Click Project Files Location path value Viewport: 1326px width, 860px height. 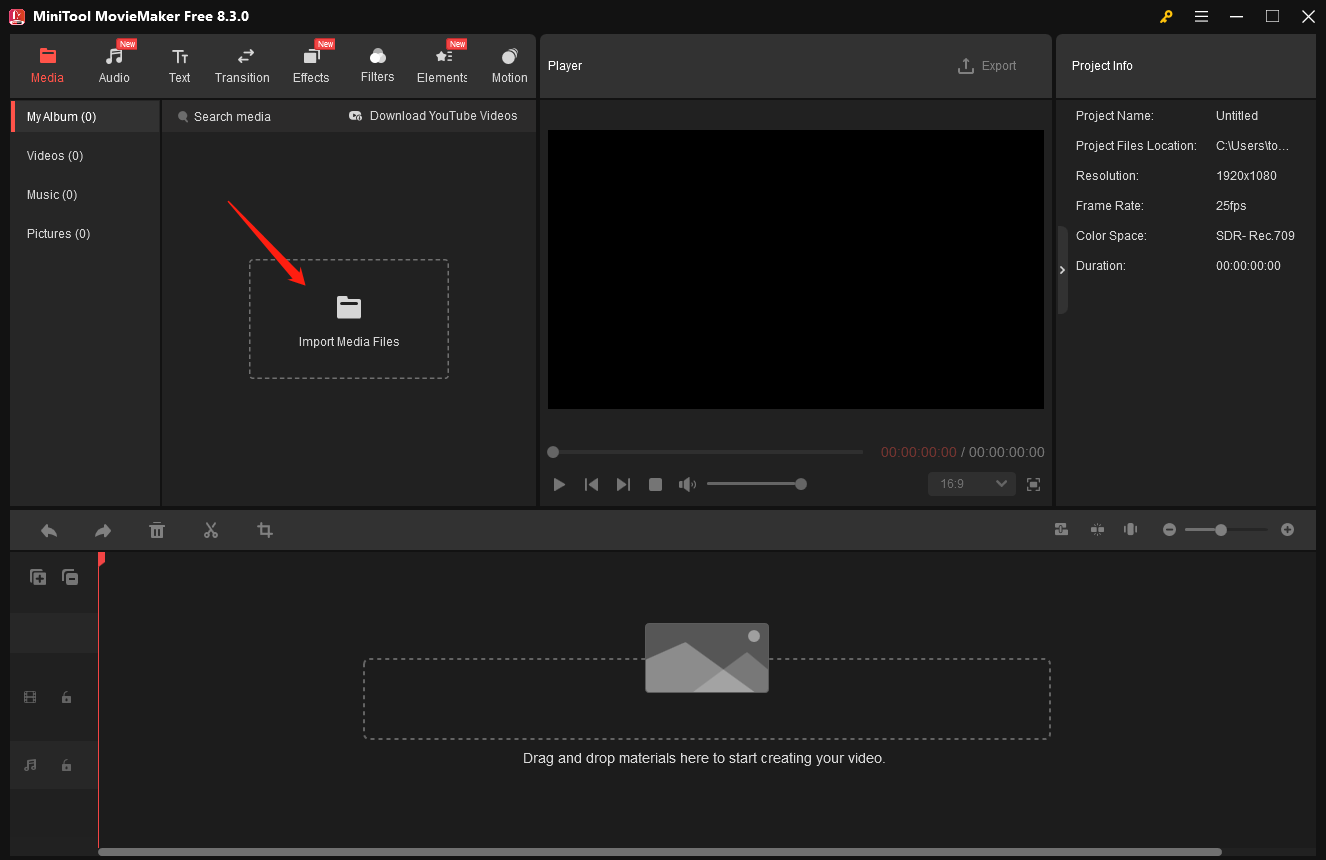1252,146
